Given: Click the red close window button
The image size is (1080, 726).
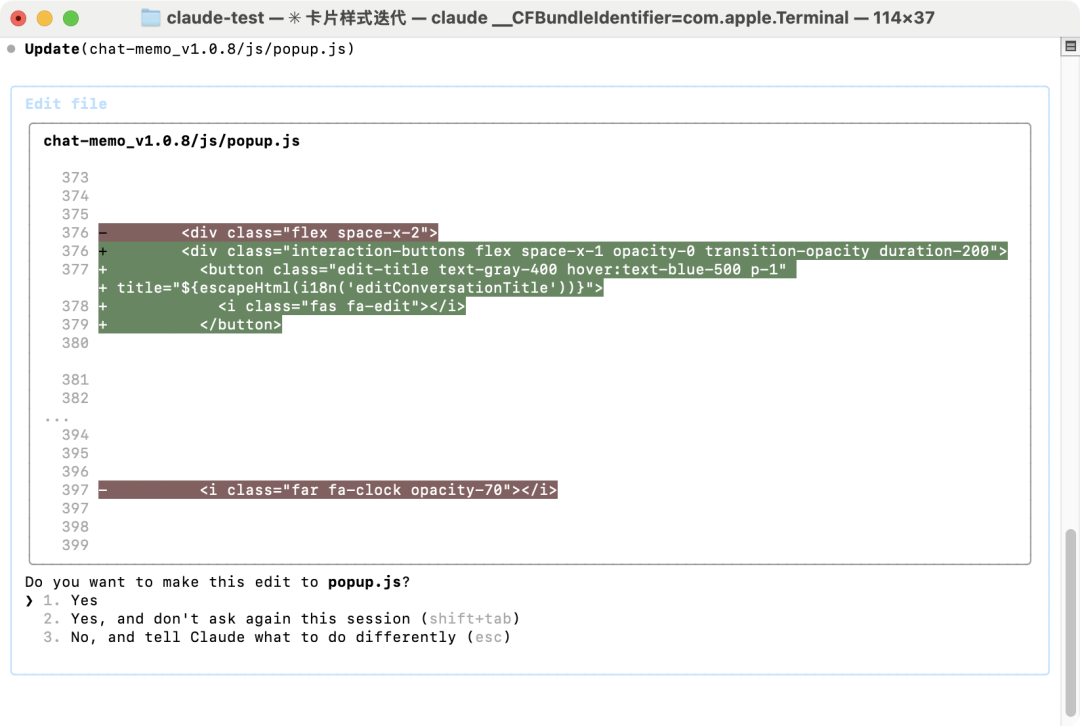Looking at the screenshot, I should pyautogui.click(x=19, y=18).
